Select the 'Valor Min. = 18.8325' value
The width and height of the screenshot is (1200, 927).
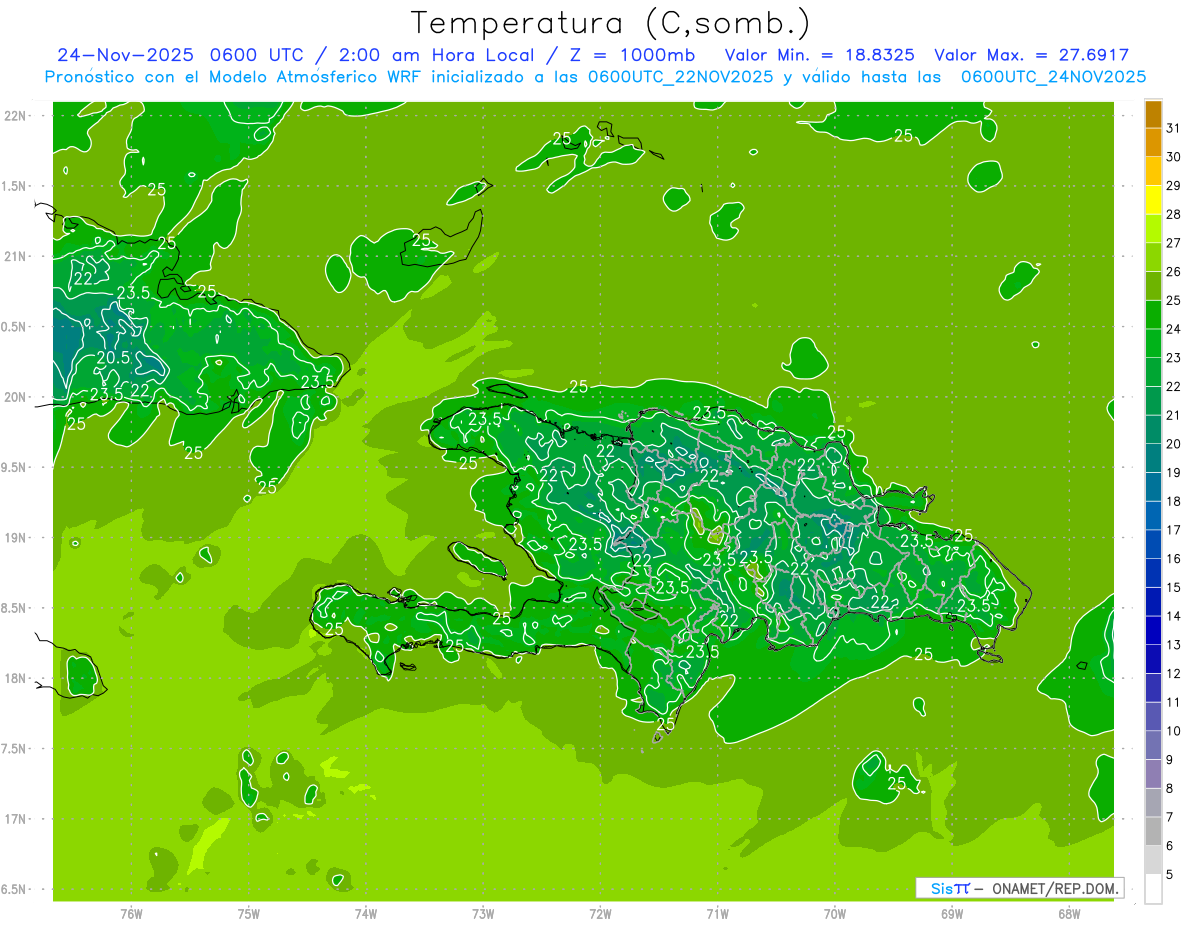(819, 55)
